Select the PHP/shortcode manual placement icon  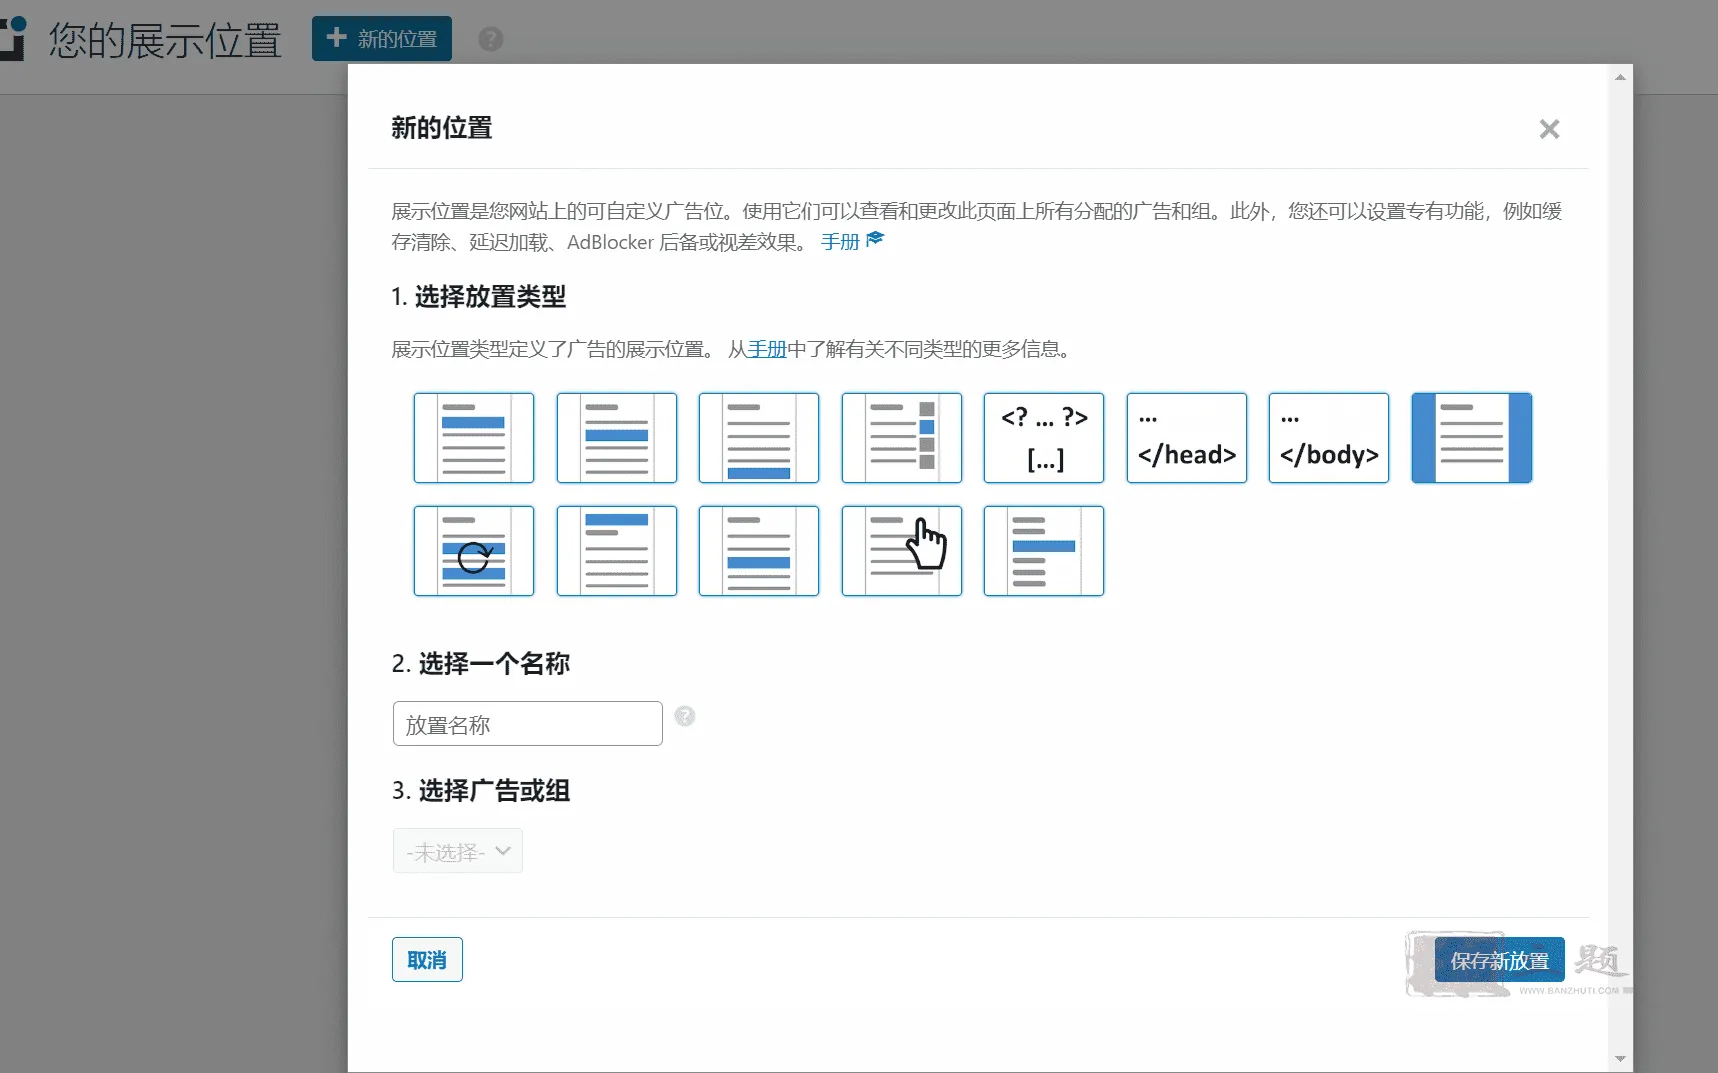1044,438
